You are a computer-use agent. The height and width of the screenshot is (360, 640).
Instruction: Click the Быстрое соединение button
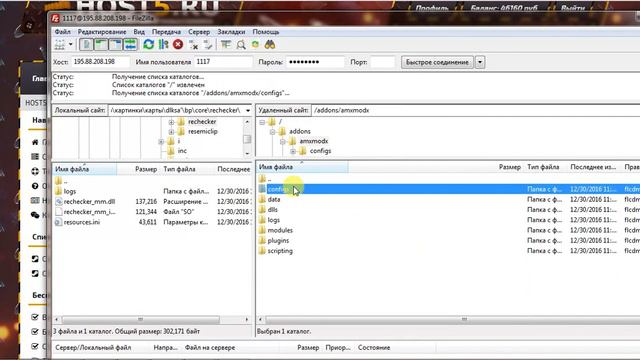coord(437,62)
